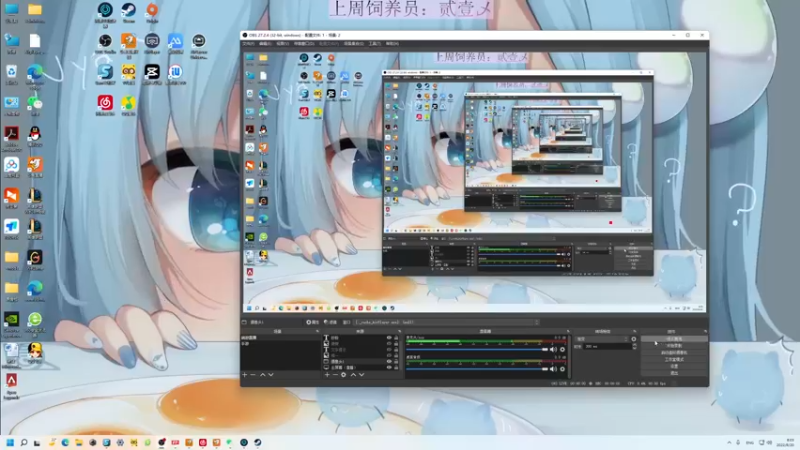
Task: Enable Studio Mode button
Action: point(673,359)
